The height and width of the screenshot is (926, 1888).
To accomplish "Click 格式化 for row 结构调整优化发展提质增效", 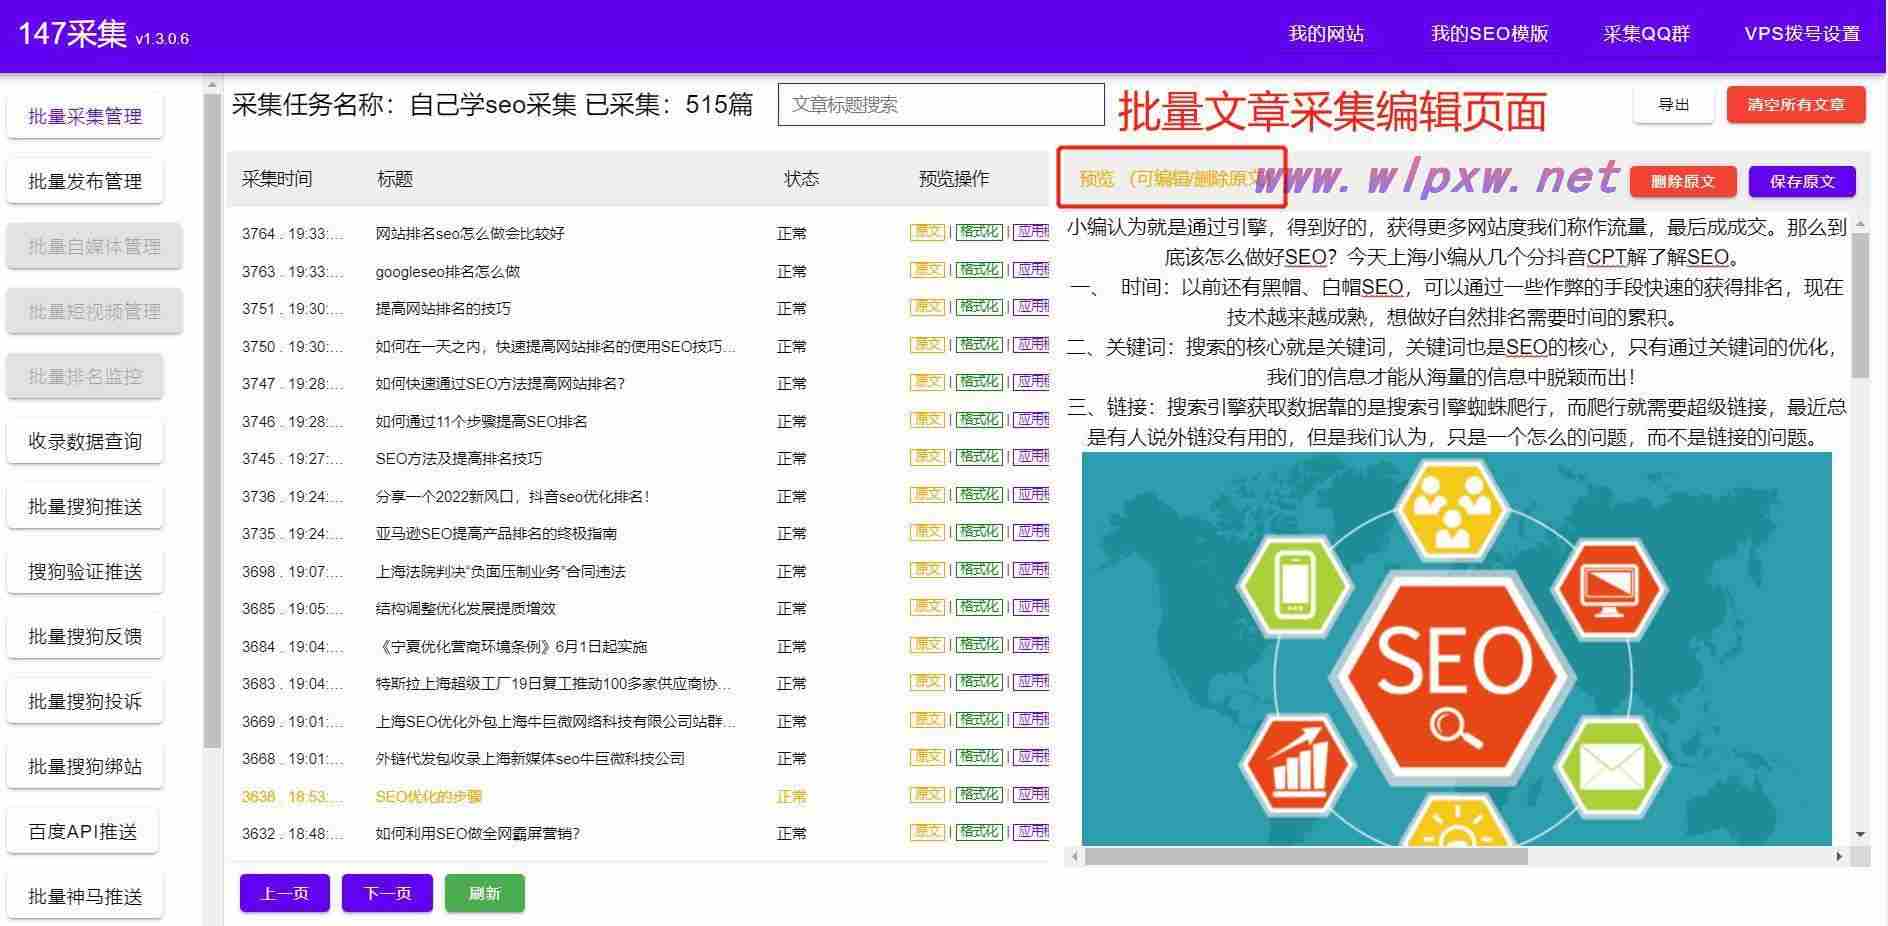I will tap(979, 607).
